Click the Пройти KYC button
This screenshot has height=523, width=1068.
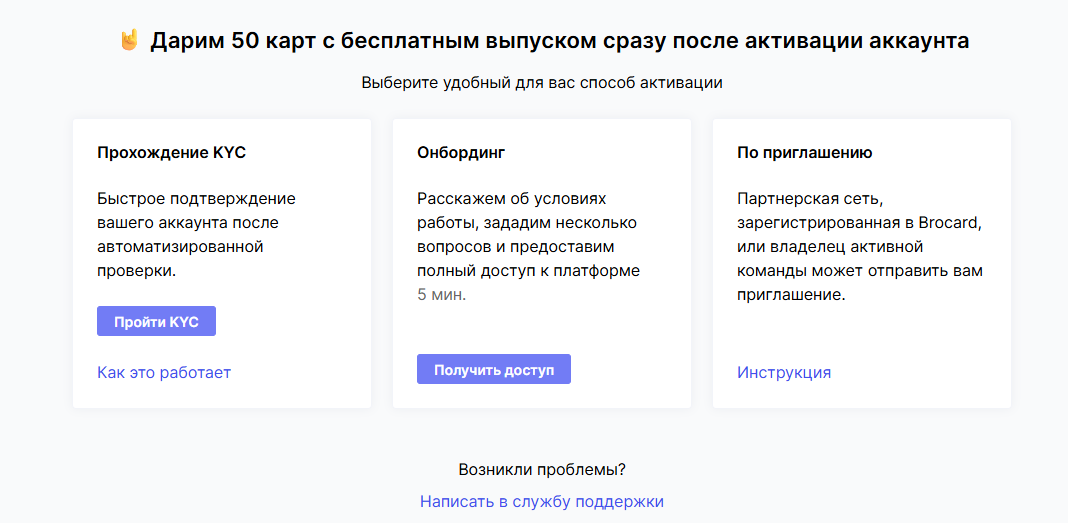[156, 321]
